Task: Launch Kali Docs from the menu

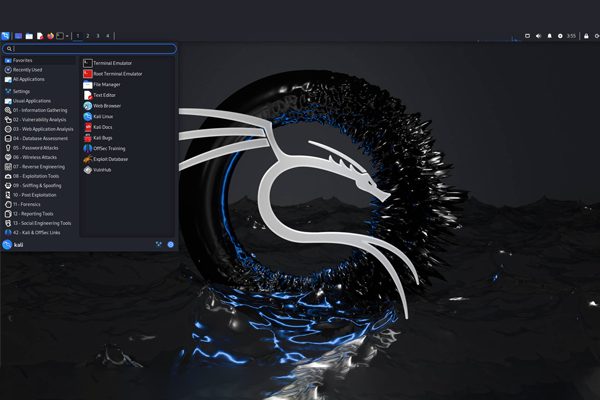Action: [x=105, y=127]
